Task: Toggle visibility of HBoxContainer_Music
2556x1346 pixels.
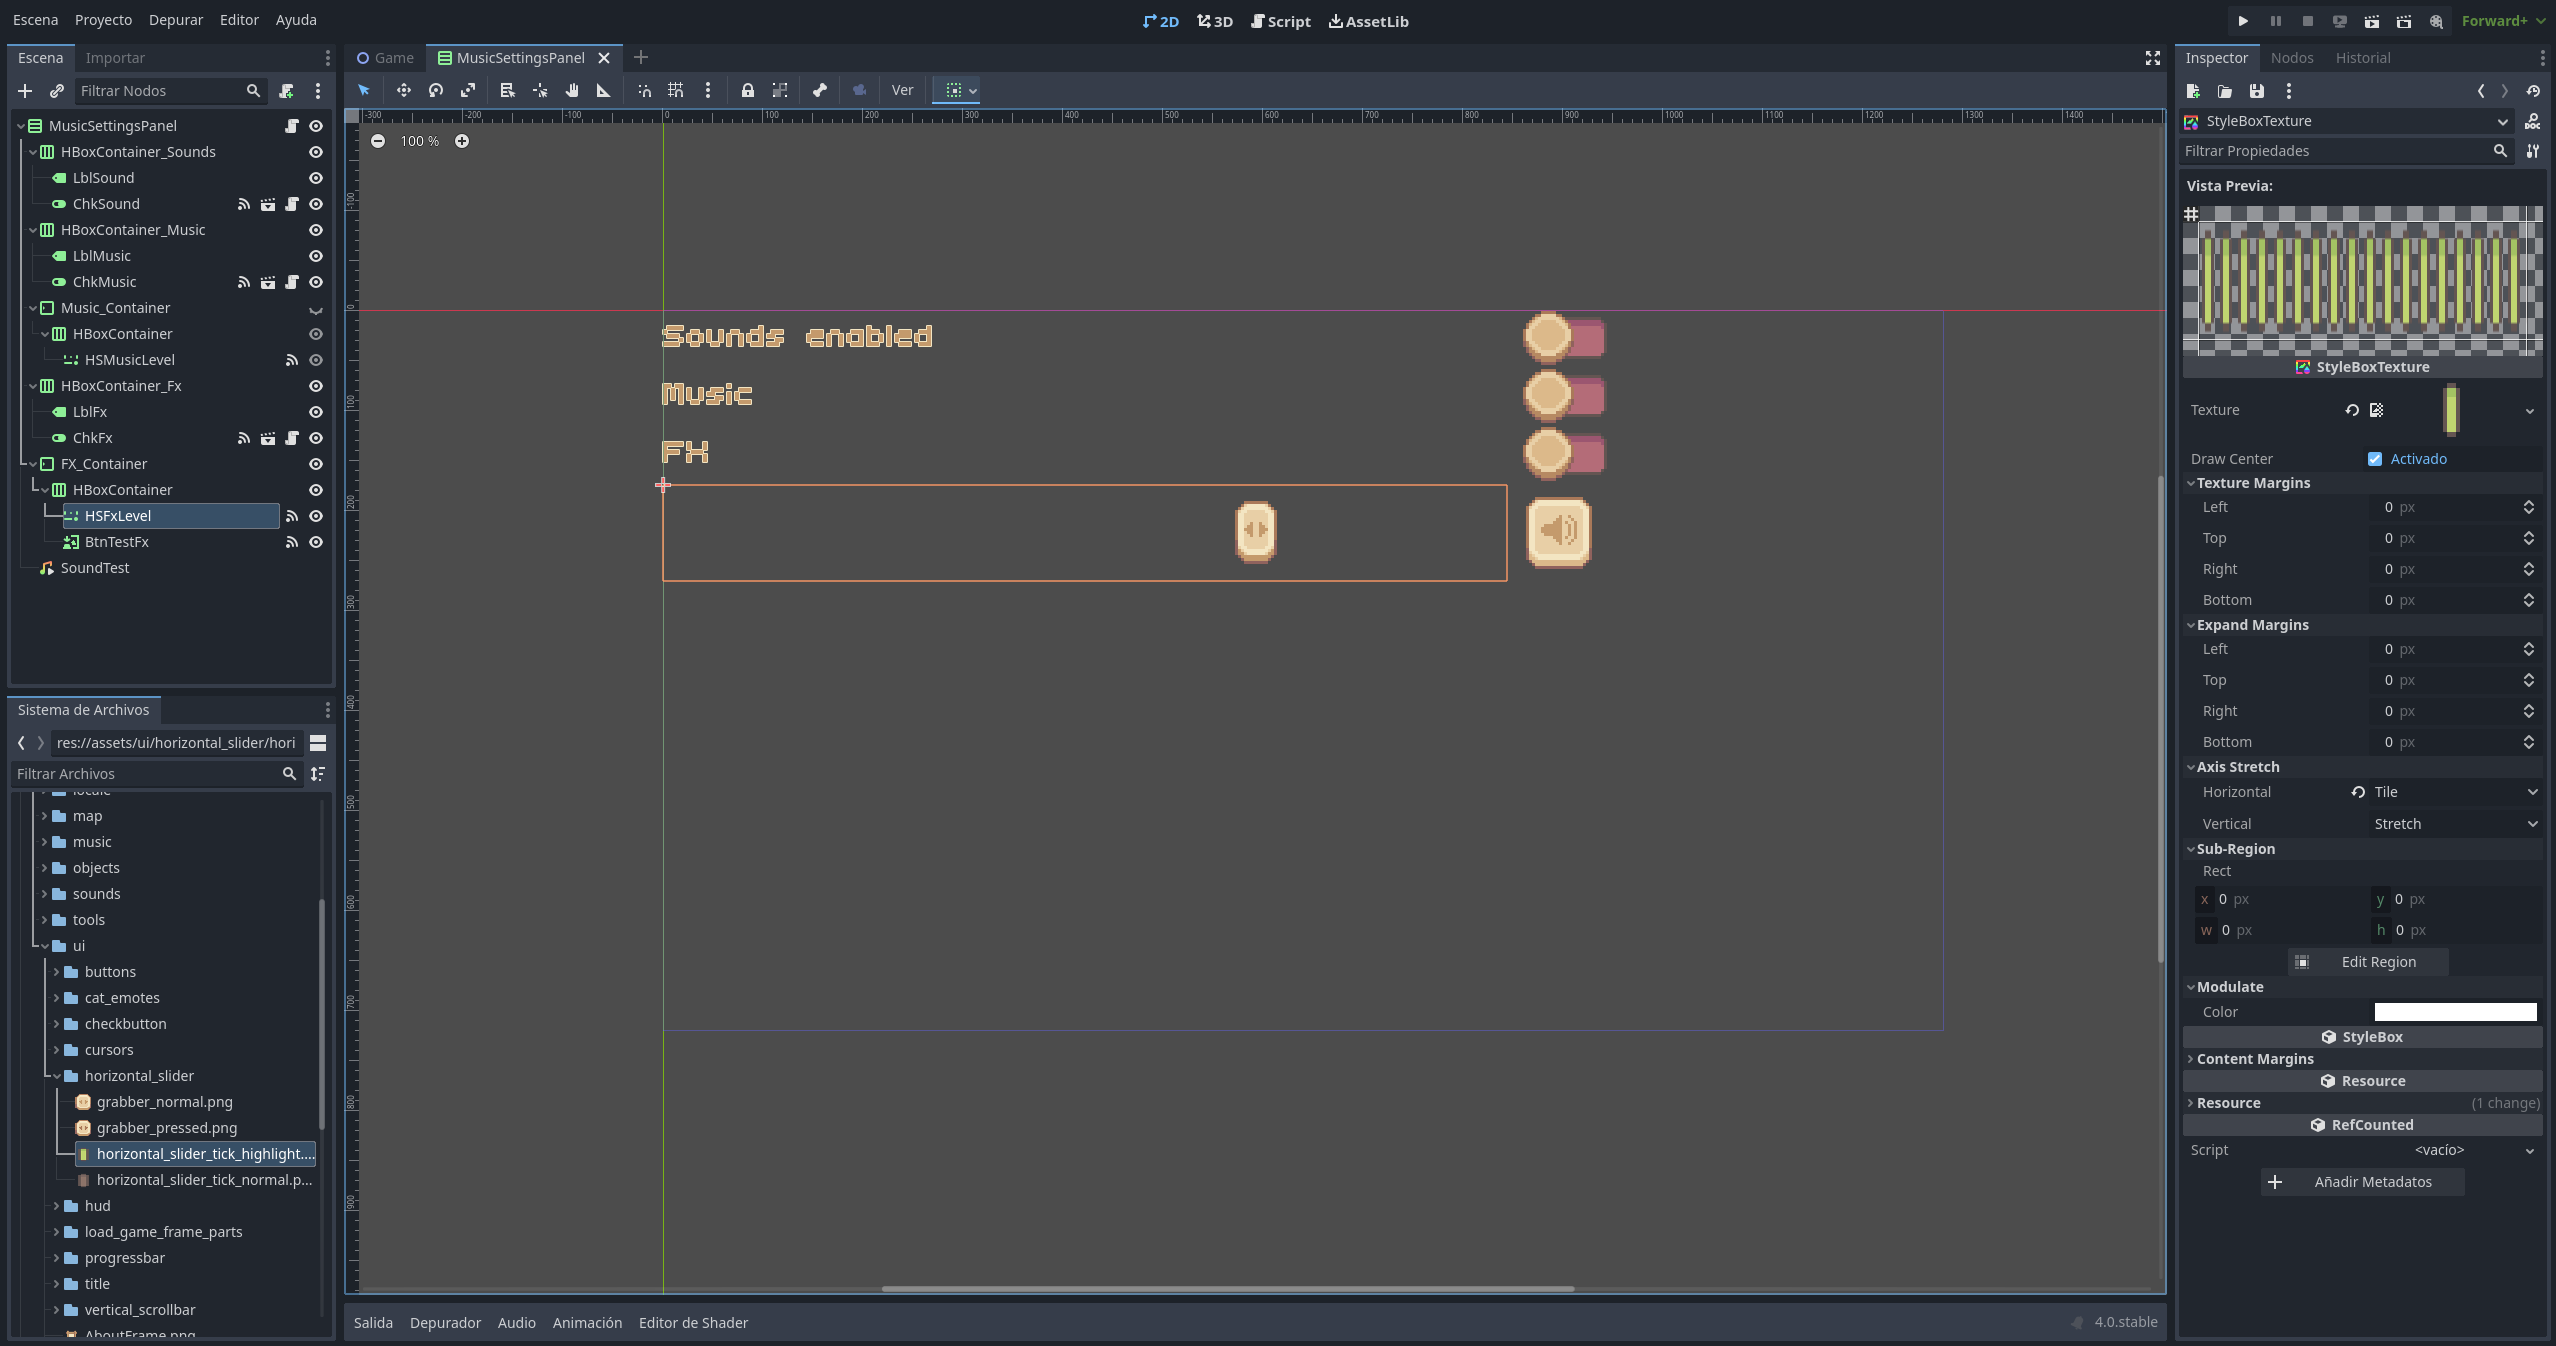Action: coord(314,230)
